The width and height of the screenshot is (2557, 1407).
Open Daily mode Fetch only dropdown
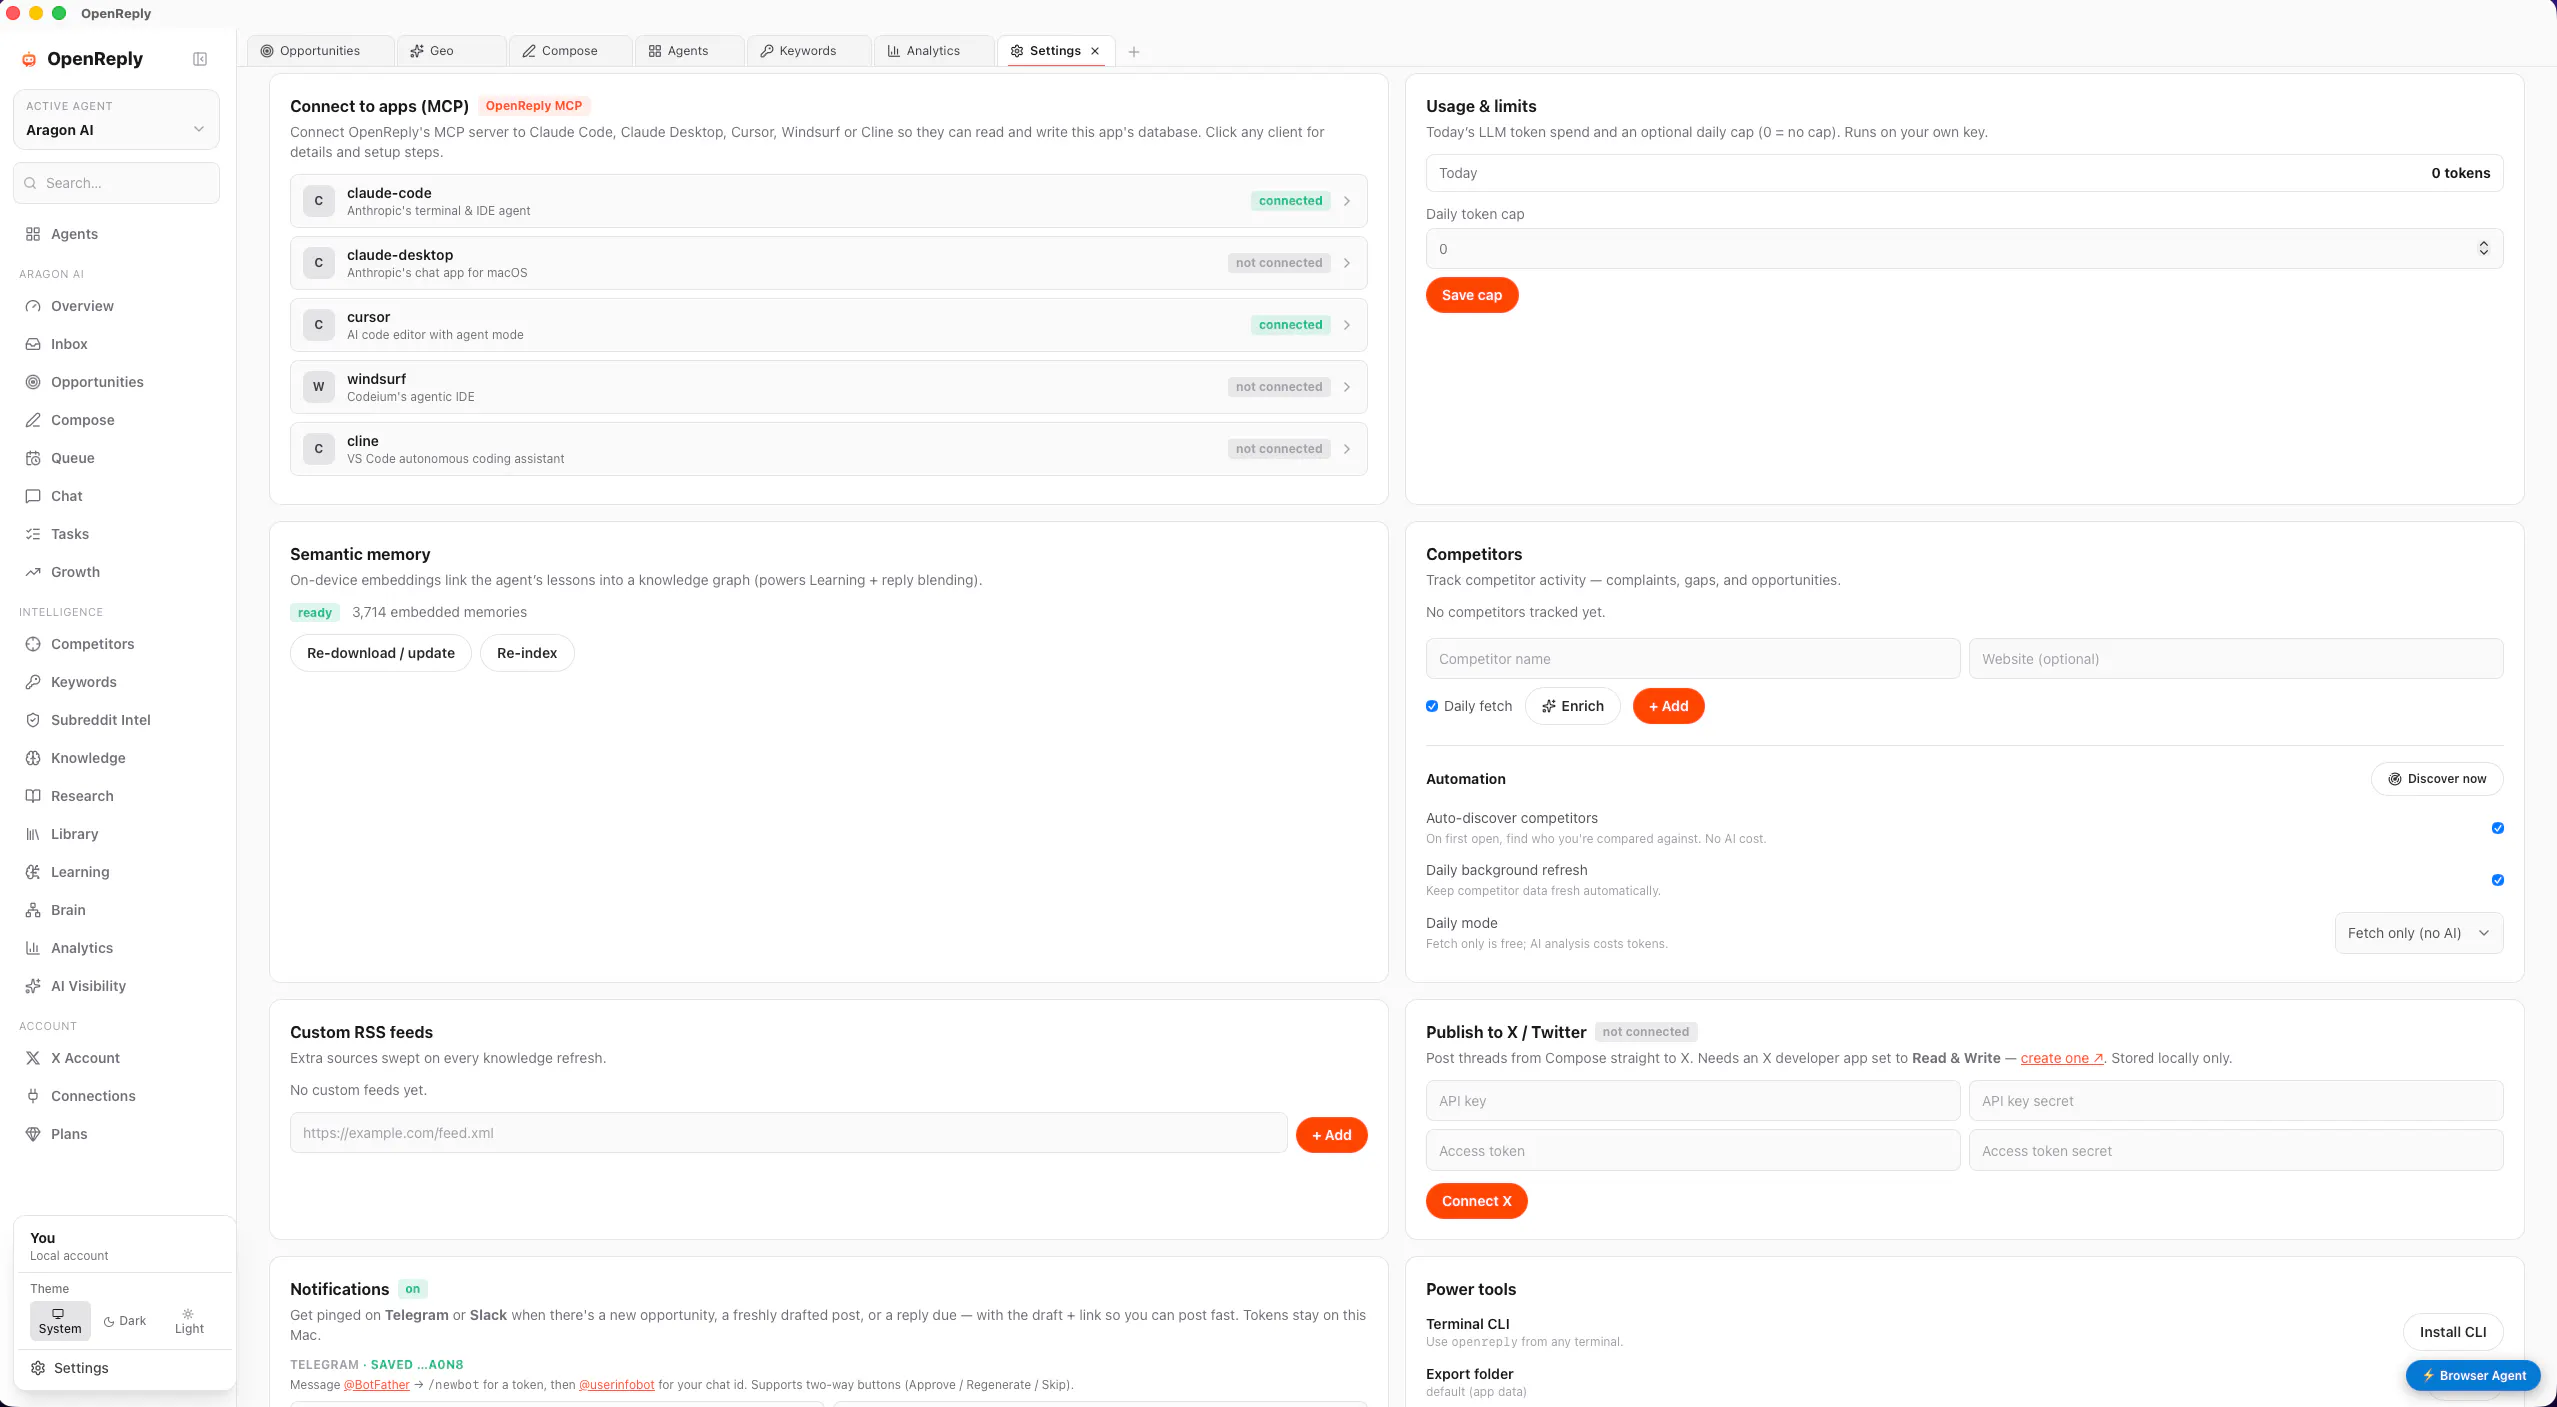point(2418,933)
